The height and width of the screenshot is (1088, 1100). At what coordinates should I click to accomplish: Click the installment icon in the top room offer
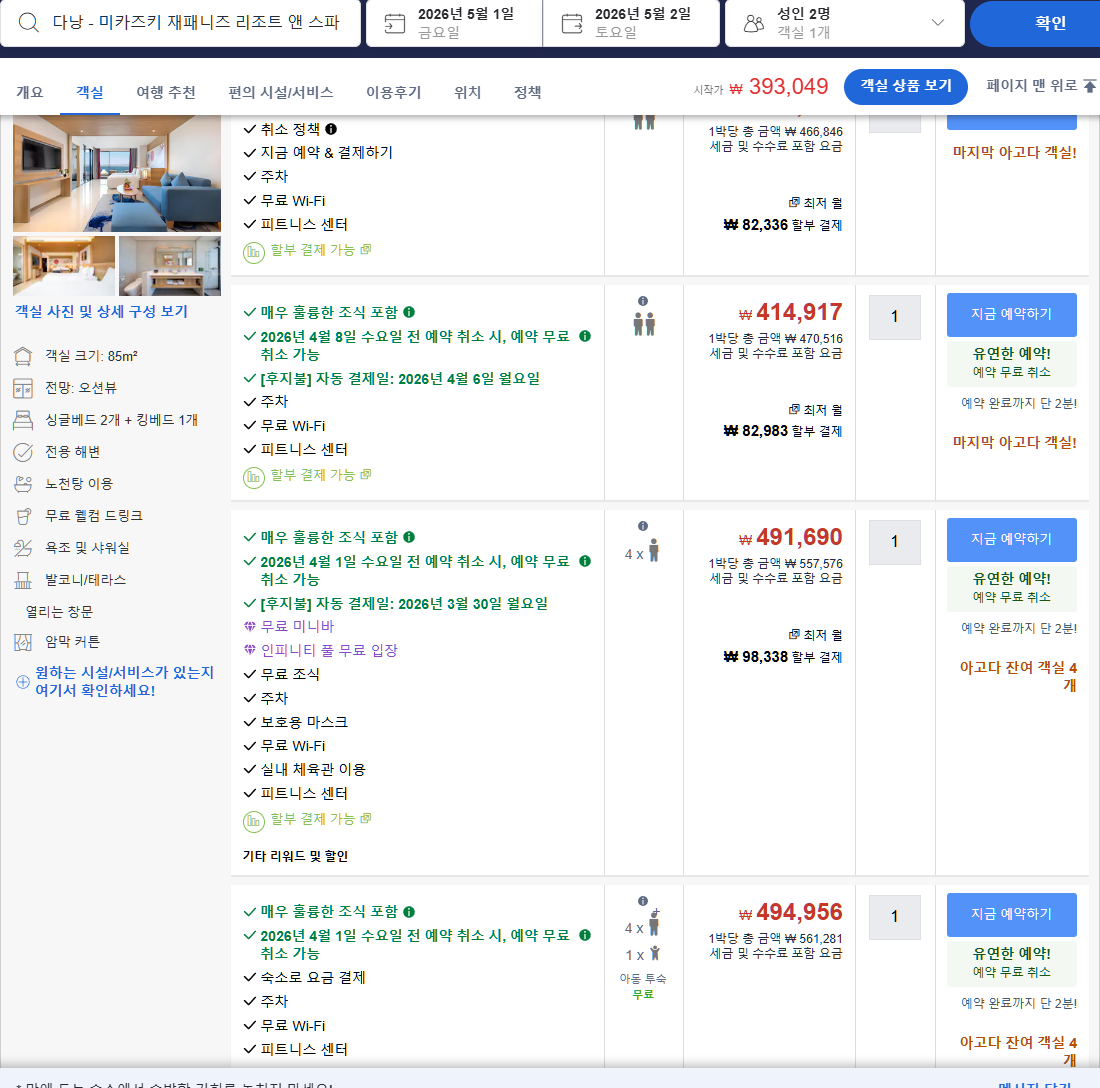pos(253,252)
